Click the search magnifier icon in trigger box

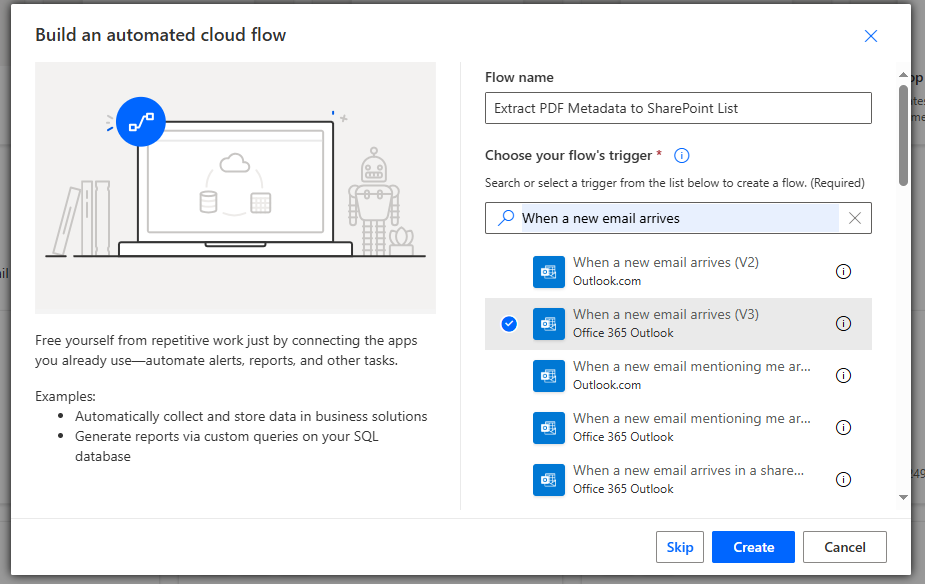coord(506,218)
